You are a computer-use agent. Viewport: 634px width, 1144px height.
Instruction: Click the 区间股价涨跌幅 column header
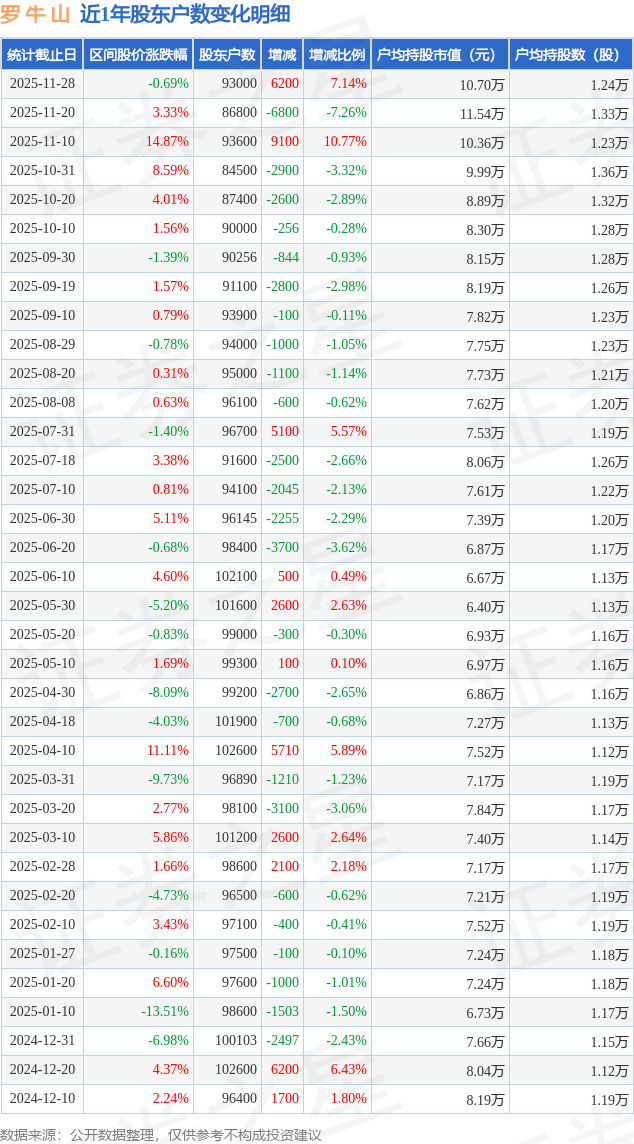[x=138, y=55]
